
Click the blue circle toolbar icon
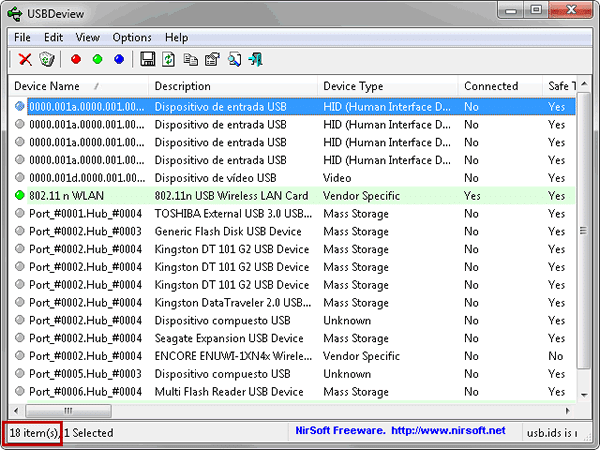tap(119, 59)
